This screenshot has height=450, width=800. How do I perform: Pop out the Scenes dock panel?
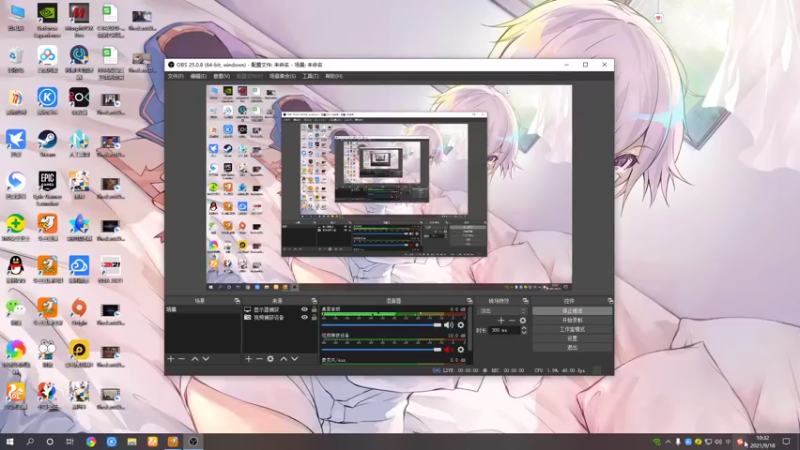click(237, 301)
